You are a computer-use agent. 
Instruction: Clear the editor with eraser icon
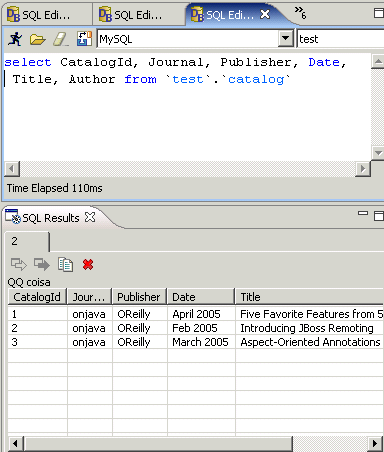(x=60, y=39)
